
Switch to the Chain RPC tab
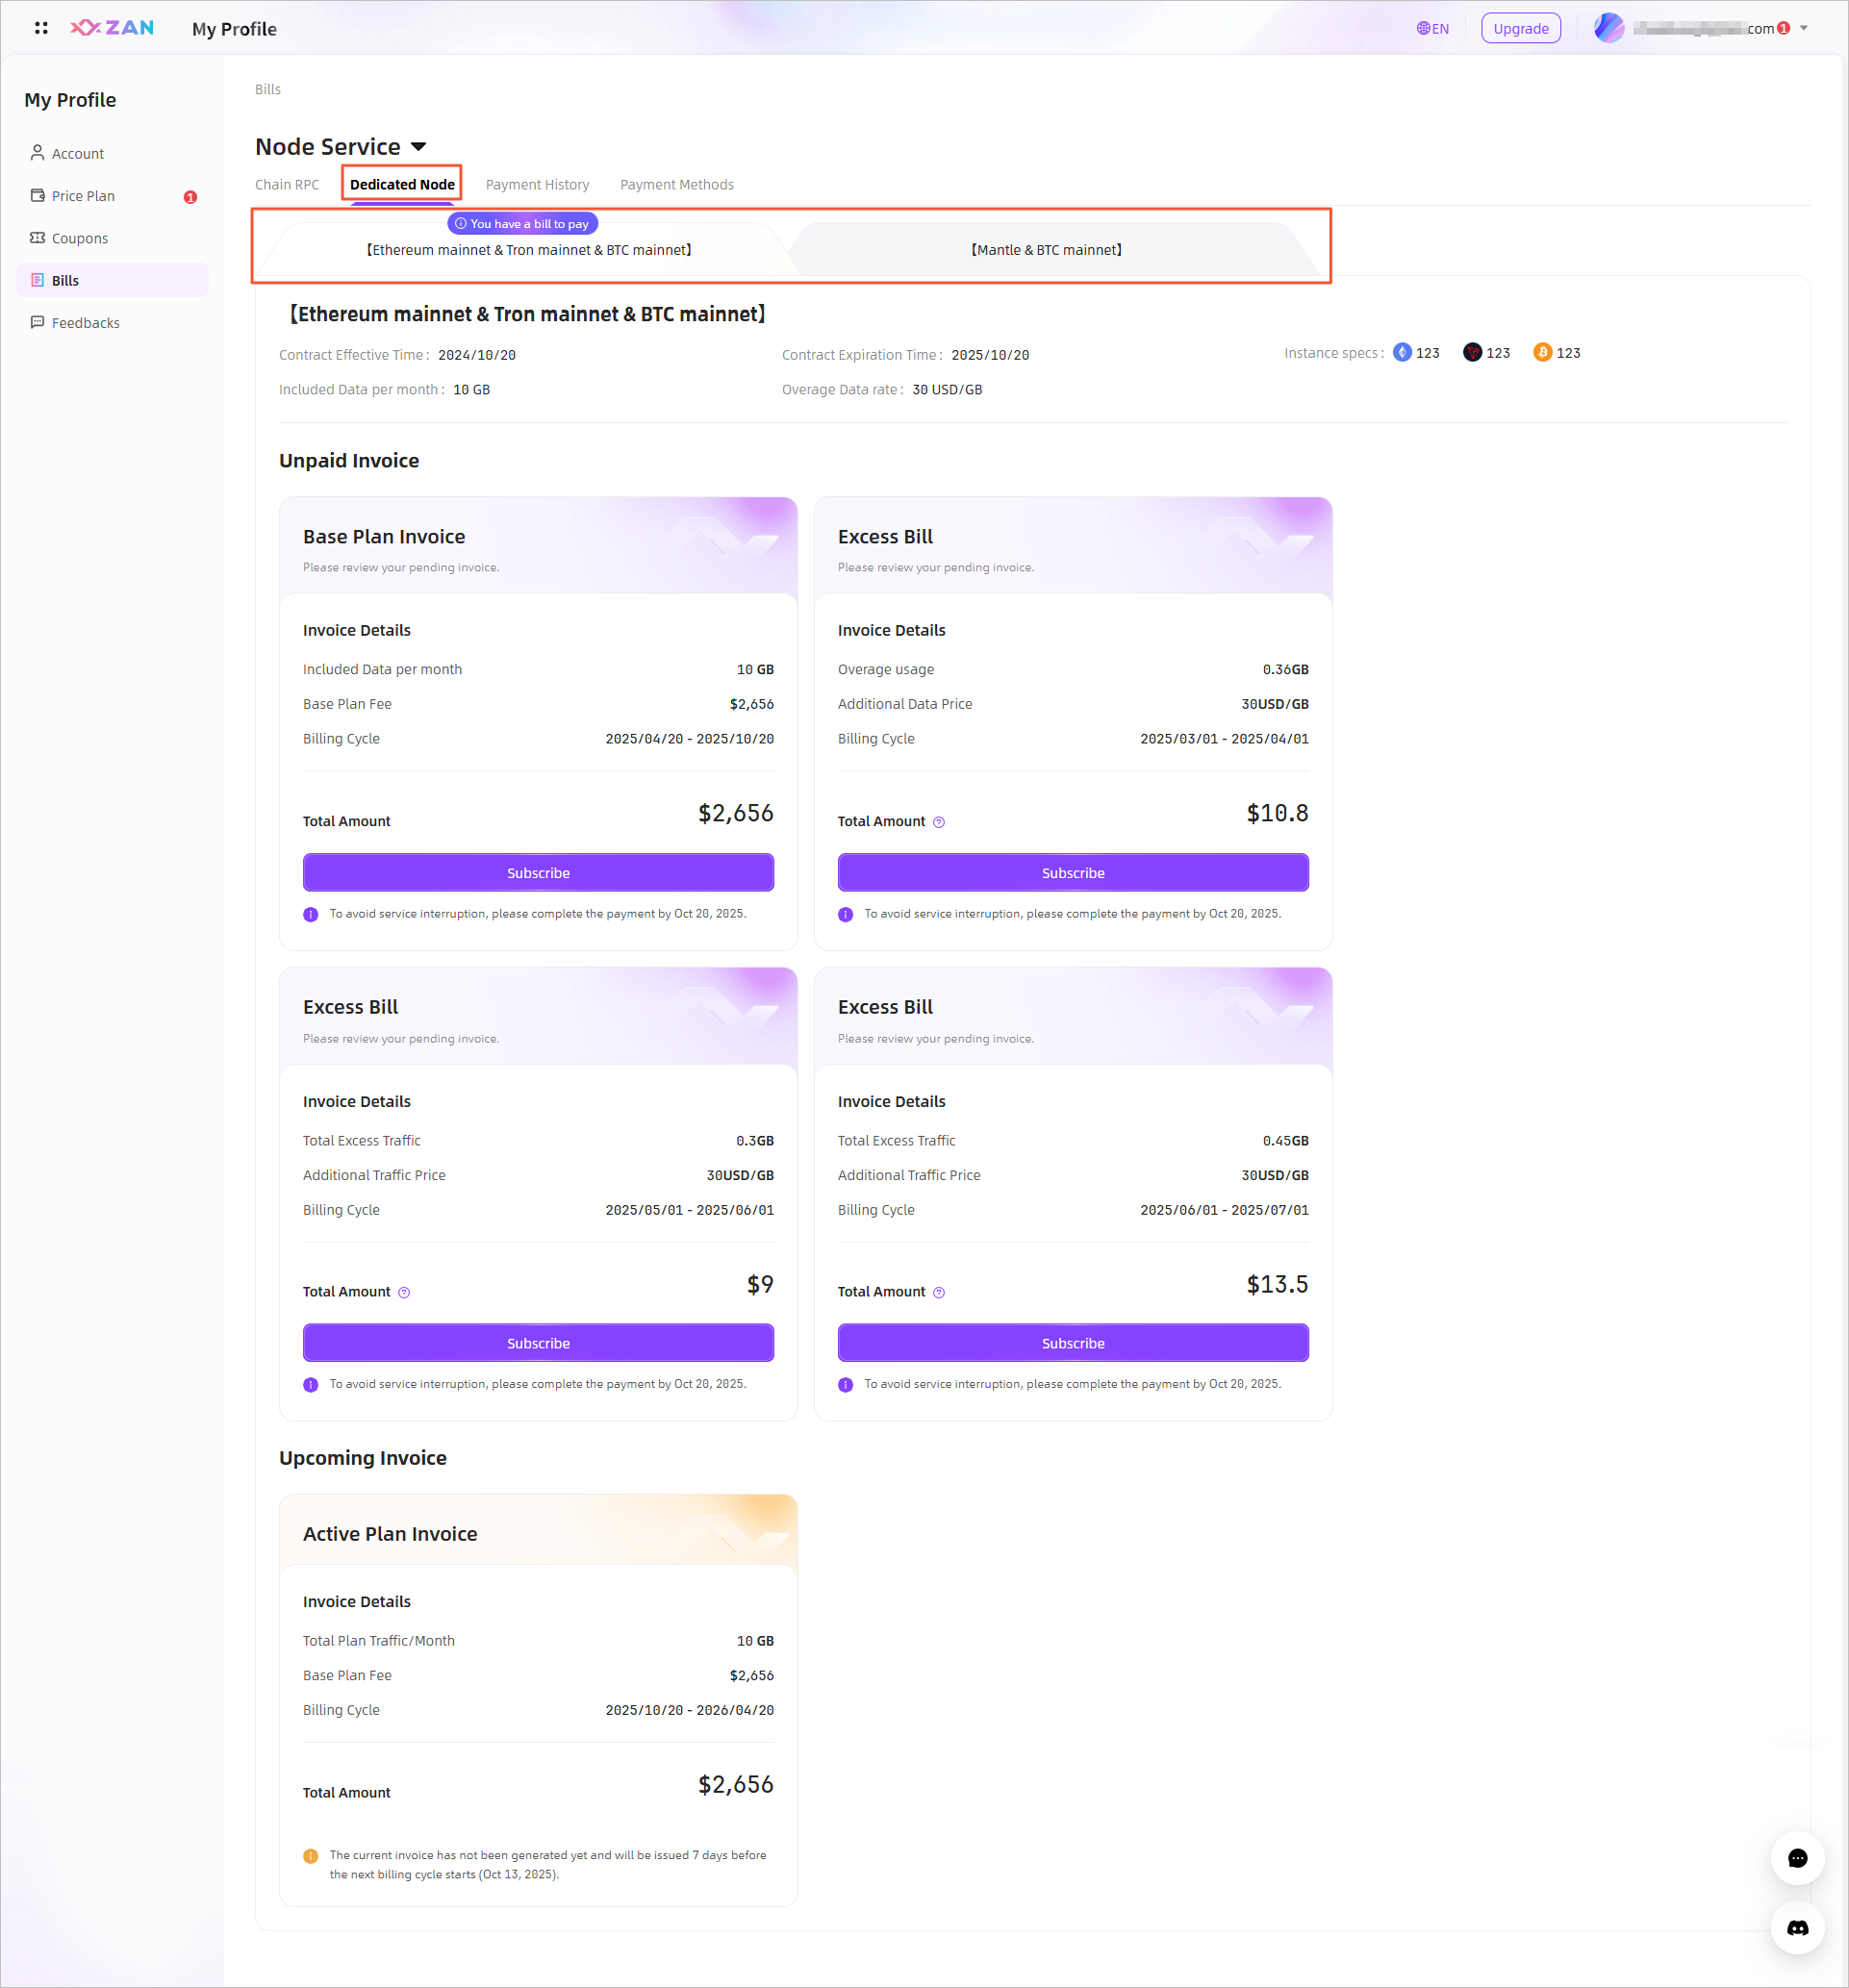coord(287,184)
